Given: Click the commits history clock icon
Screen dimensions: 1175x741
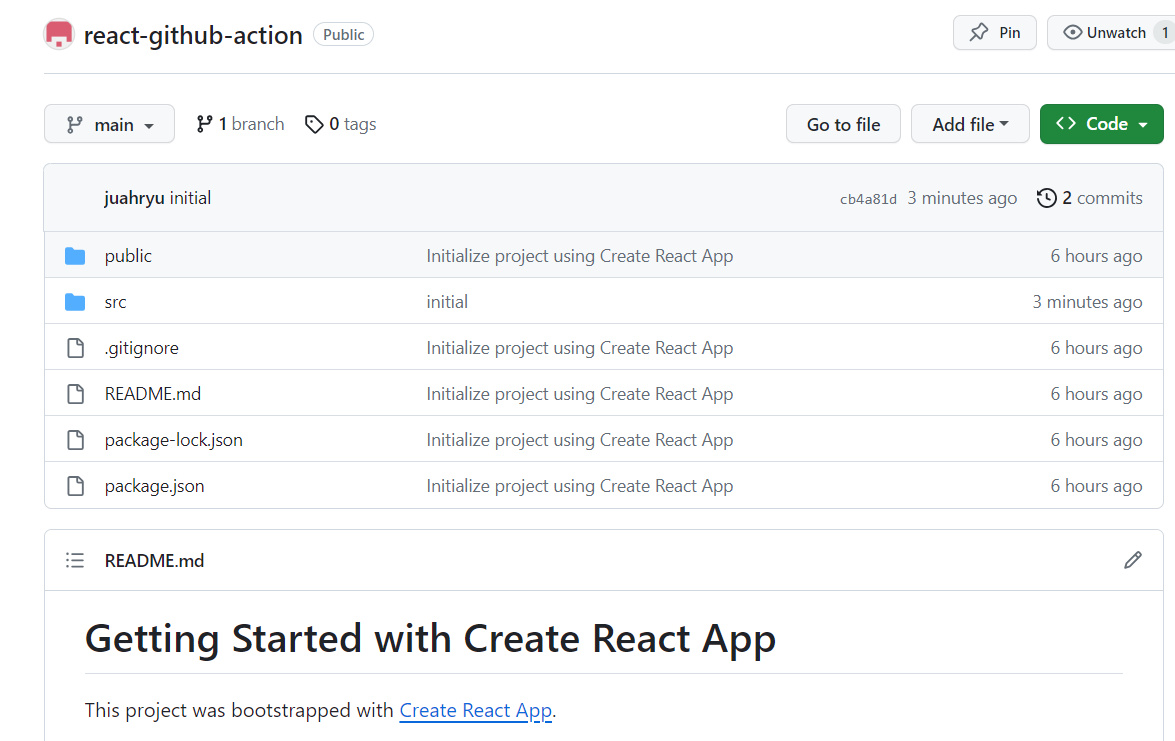Looking at the screenshot, I should [x=1046, y=198].
